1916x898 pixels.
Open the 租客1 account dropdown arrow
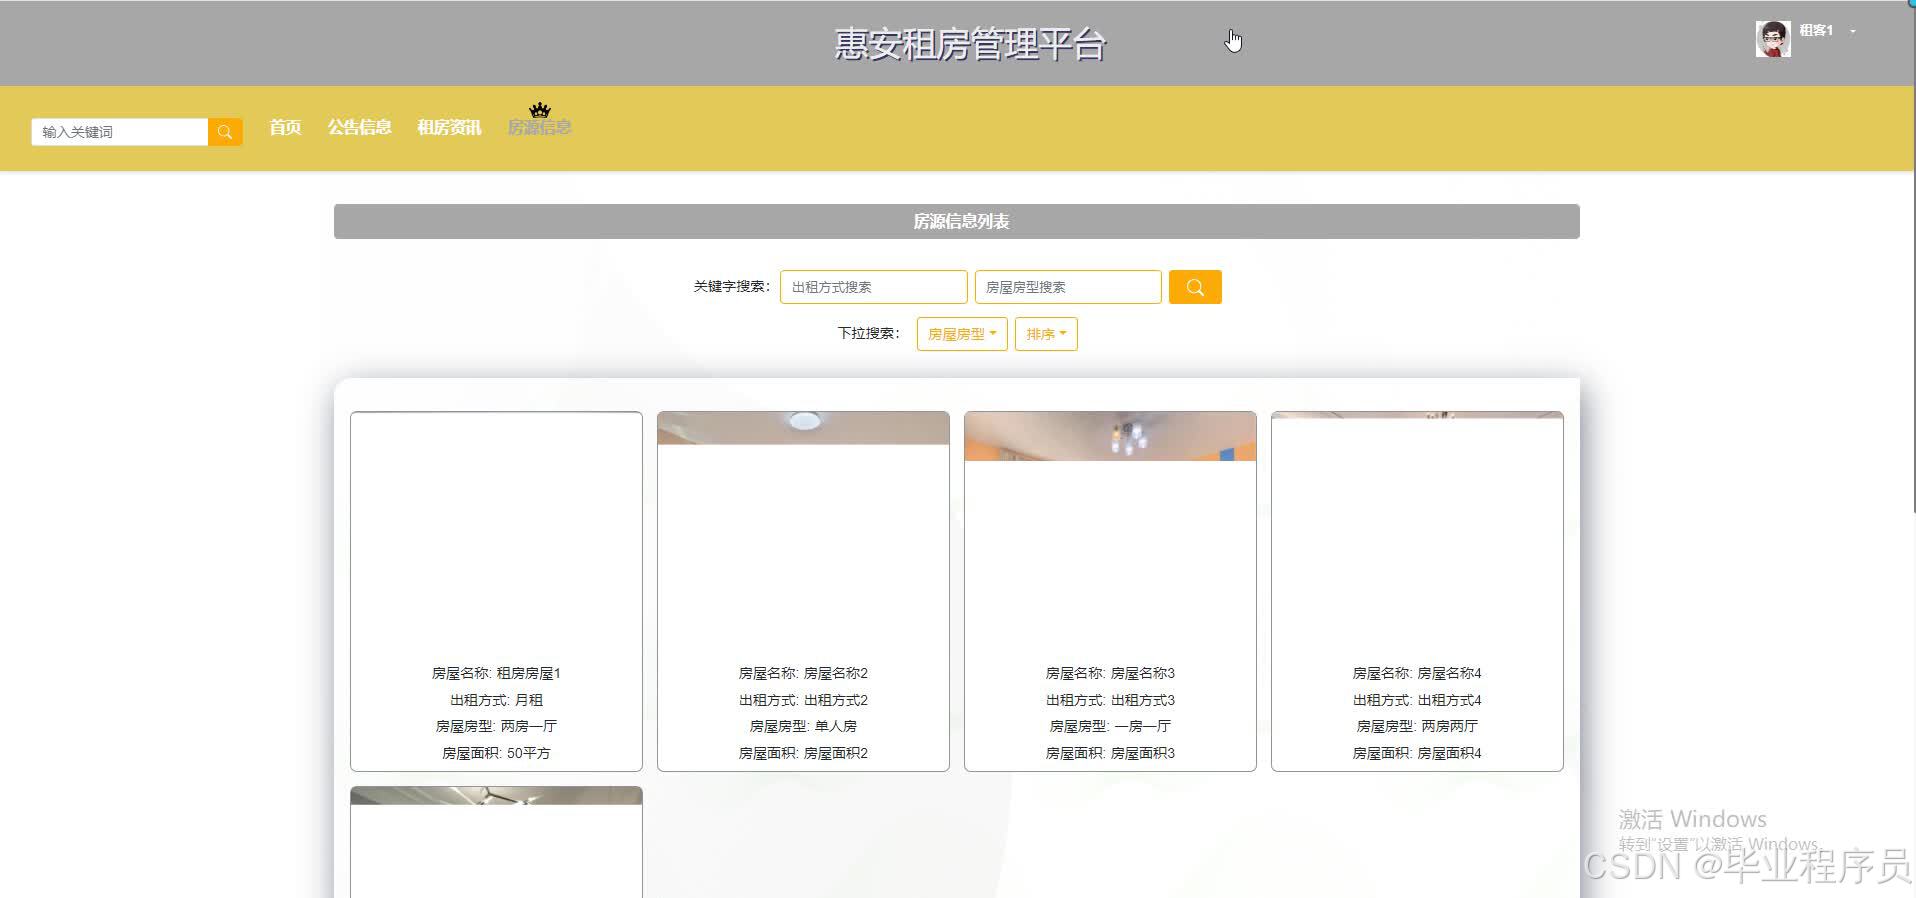click(x=1853, y=31)
